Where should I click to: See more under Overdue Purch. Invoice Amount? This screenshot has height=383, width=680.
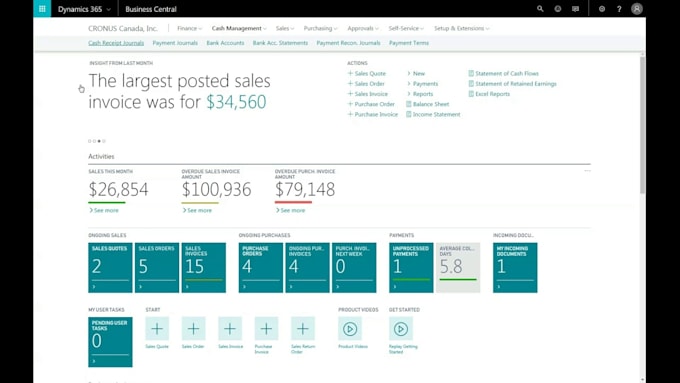[290, 210]
